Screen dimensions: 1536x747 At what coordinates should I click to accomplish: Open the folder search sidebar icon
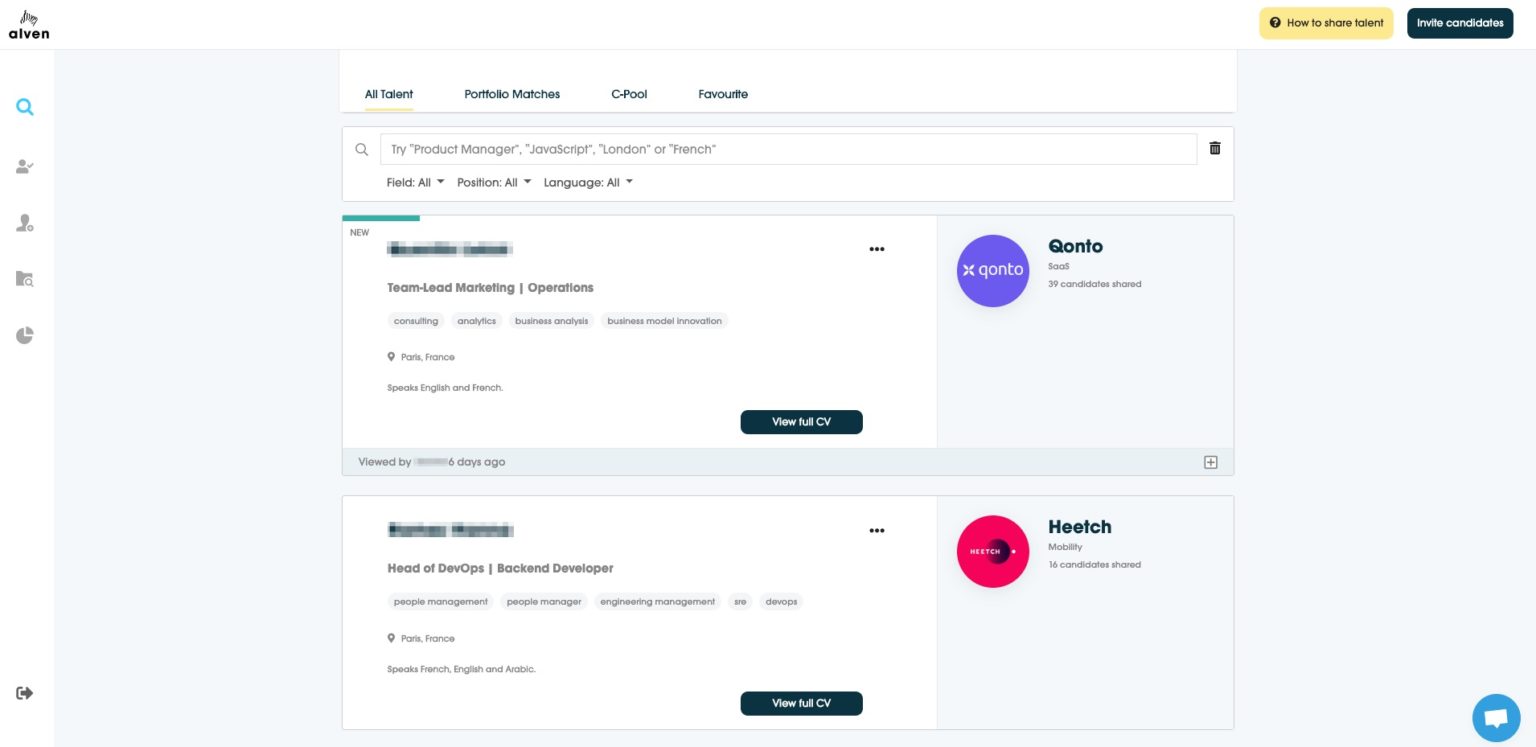[x=23, y=279]
